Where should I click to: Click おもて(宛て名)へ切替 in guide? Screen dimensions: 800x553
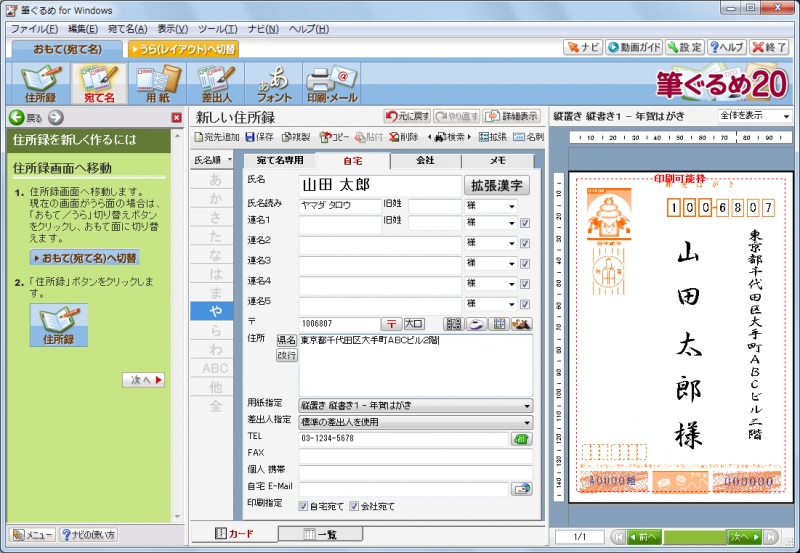(85, 258)
